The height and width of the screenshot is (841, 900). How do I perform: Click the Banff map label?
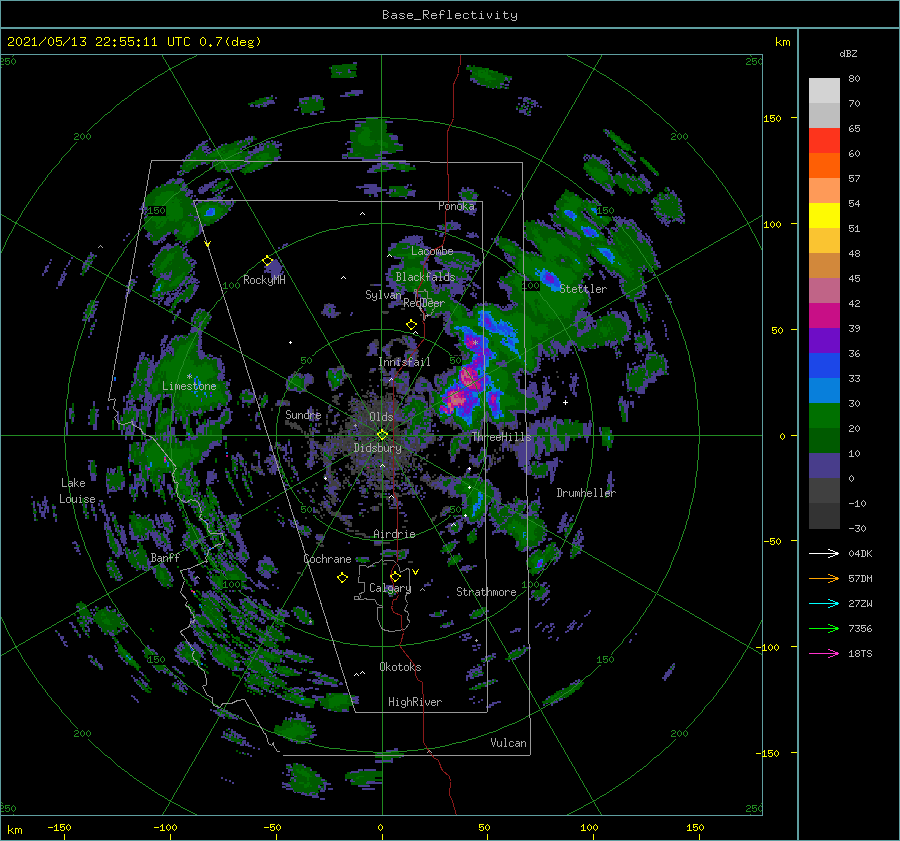pyautogui.click(x=165, y=558)
